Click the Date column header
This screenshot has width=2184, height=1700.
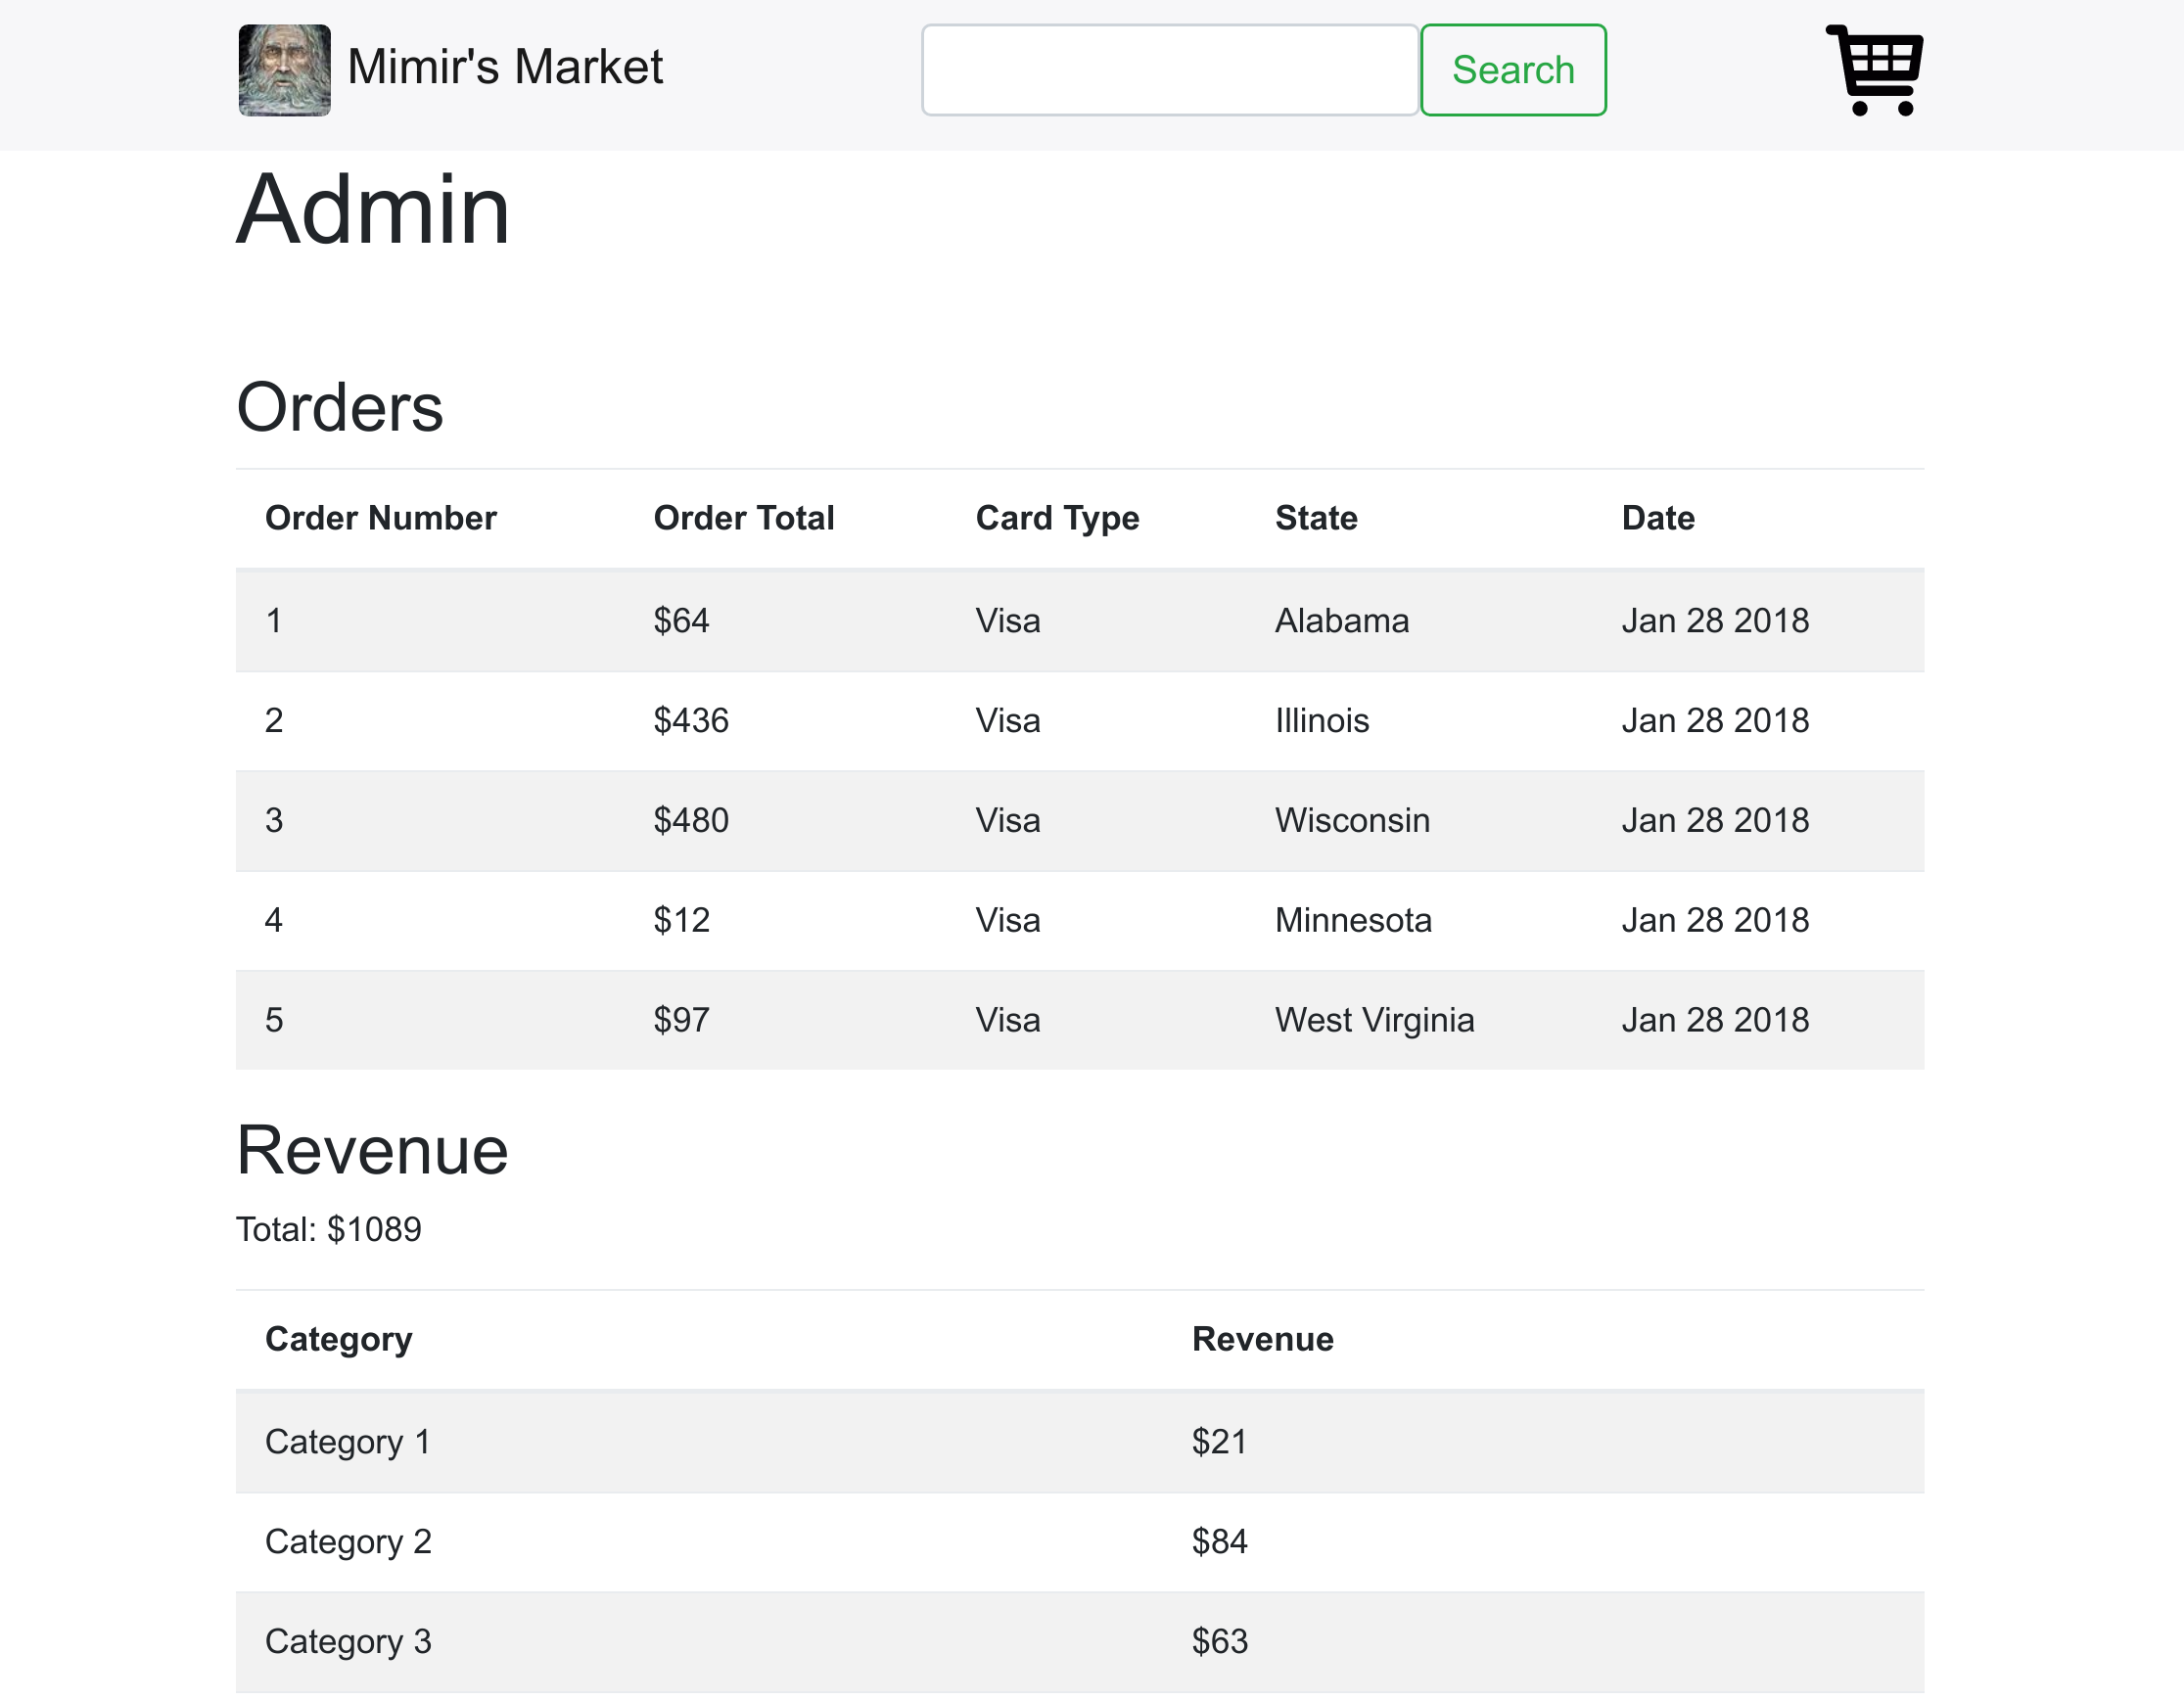(x=1657, y=518)
